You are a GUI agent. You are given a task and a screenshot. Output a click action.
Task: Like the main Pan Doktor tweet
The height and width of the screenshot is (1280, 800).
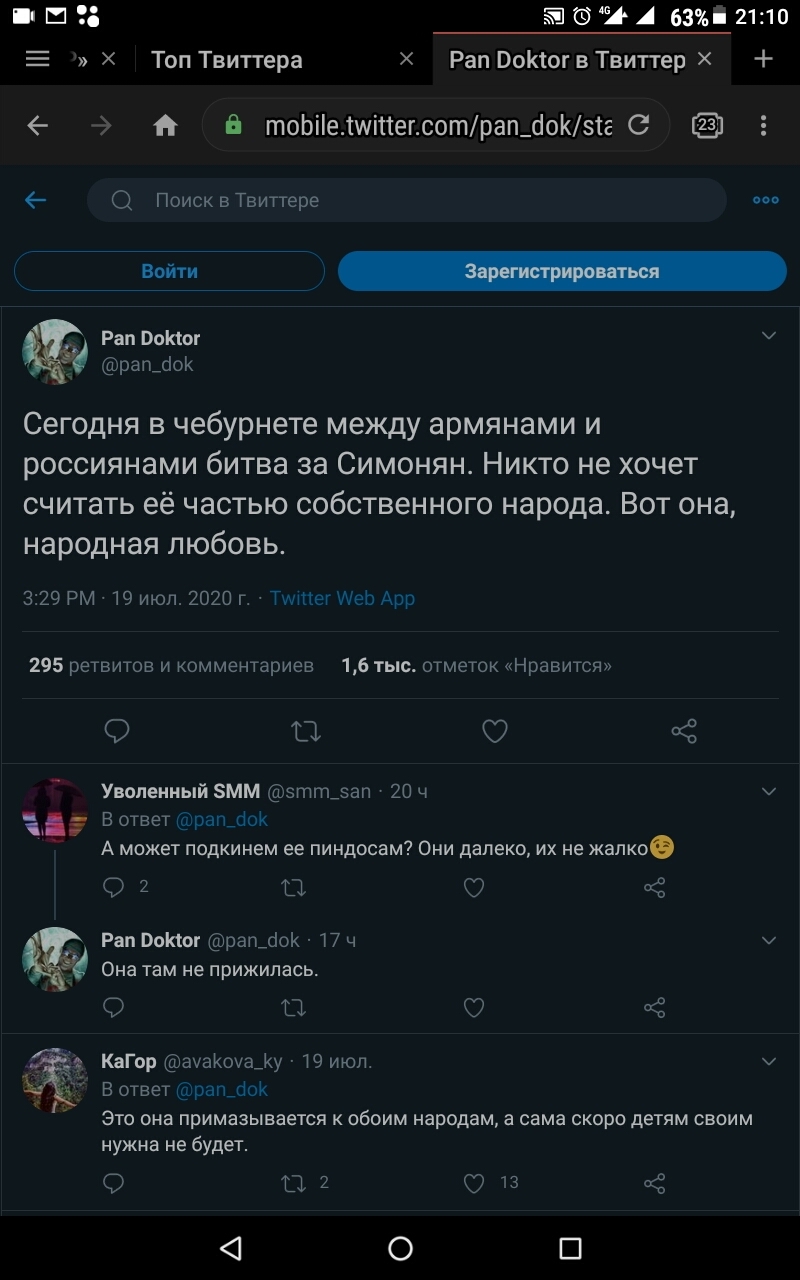495,731
